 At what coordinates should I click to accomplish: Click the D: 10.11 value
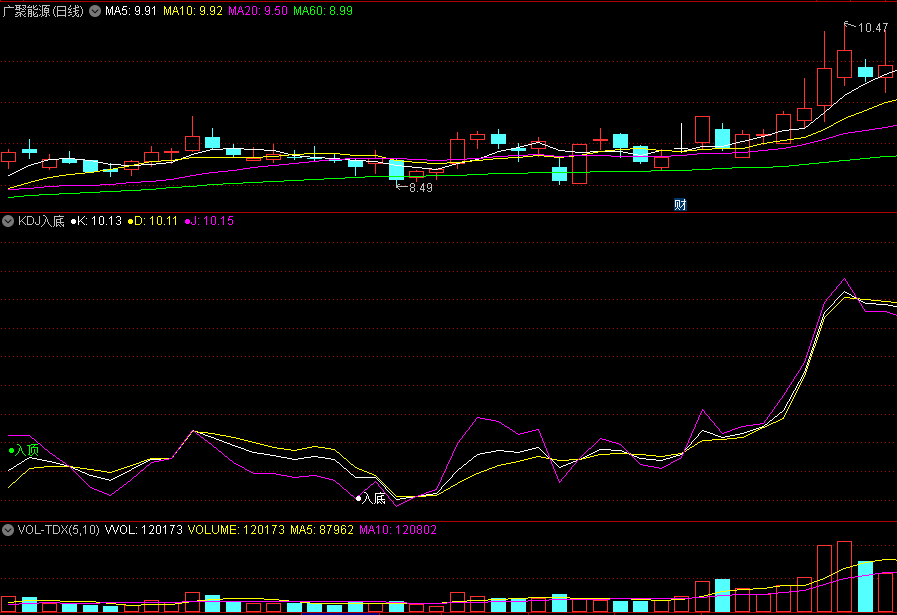click(153, 221)
